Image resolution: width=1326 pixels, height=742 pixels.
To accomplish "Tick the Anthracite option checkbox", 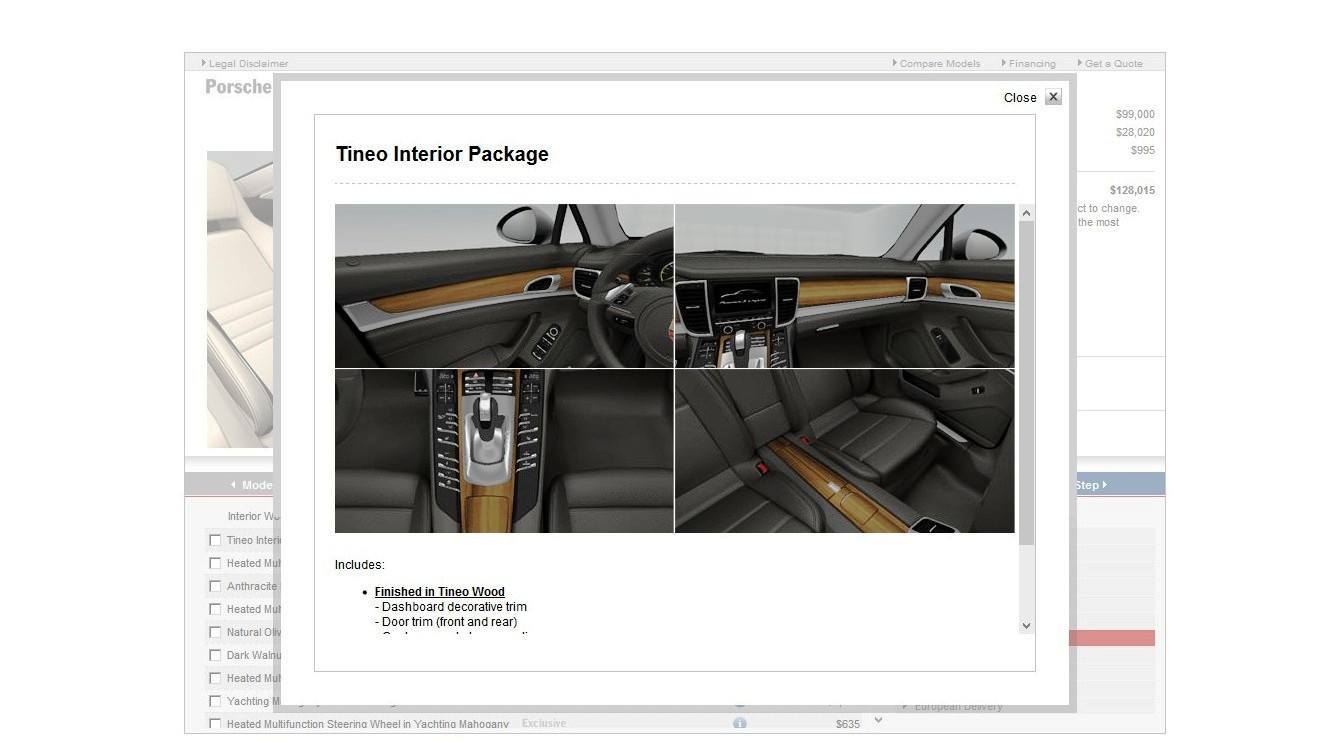I will (x=215, y=586).
